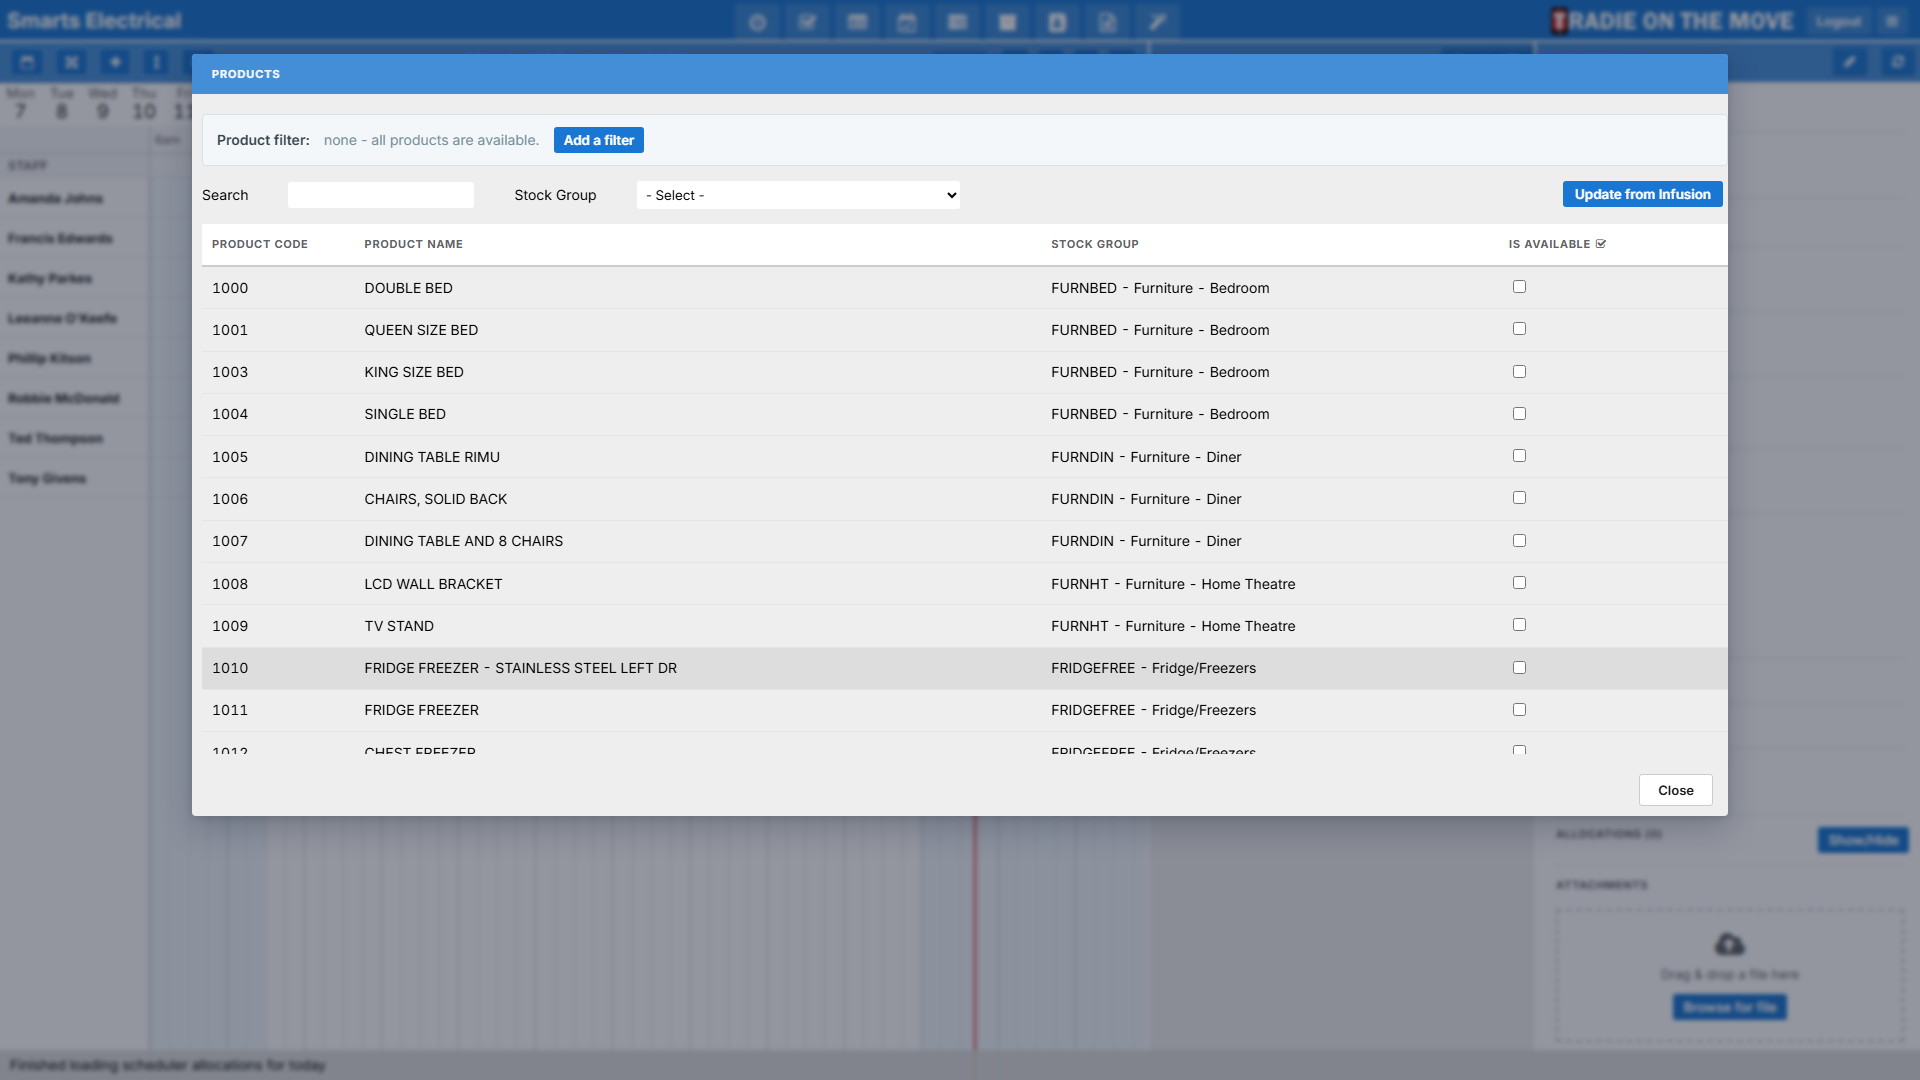Open the Stock Group select dropdown
The image size is (1920, 1080).
click(798, 195)
